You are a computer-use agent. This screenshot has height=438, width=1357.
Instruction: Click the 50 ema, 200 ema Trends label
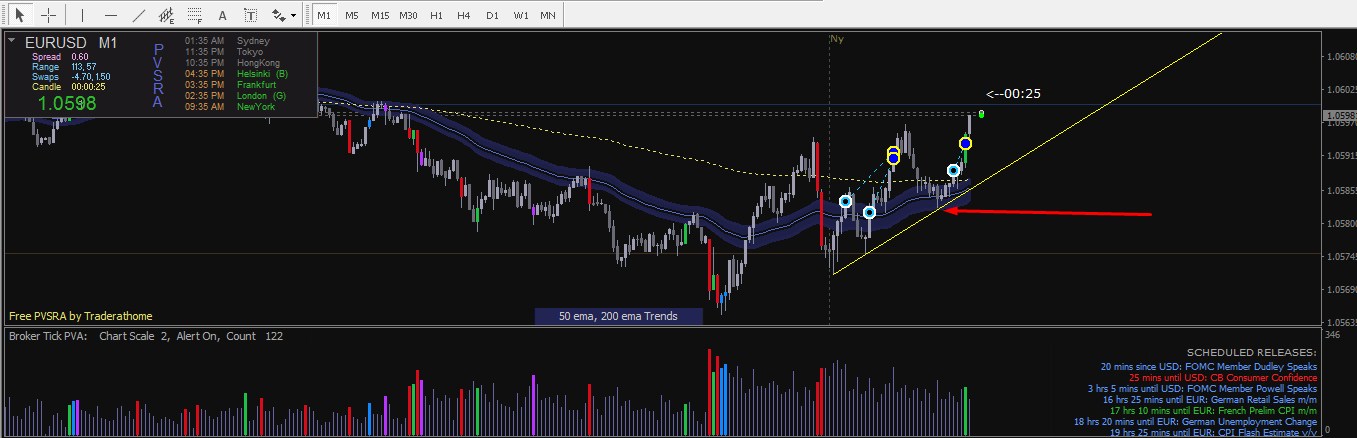618,316
